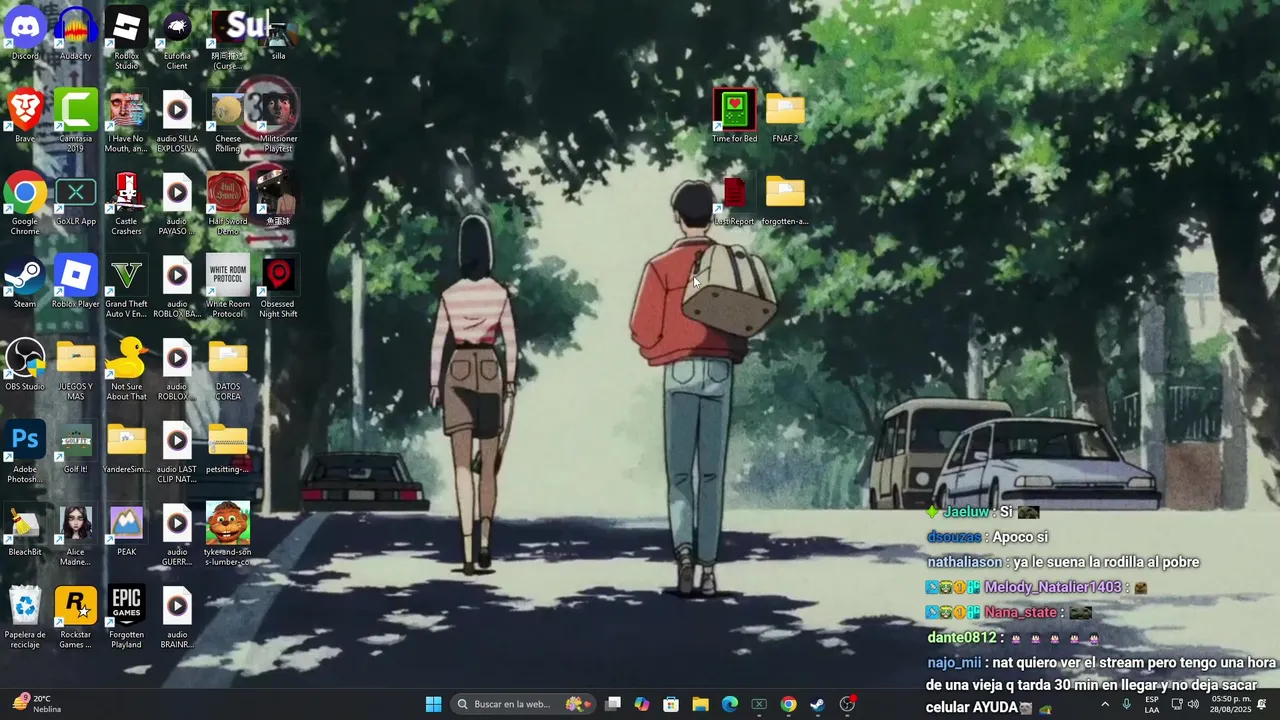
Task: Open Copilot from the taskbar
Action: click(x=642, y=704)
